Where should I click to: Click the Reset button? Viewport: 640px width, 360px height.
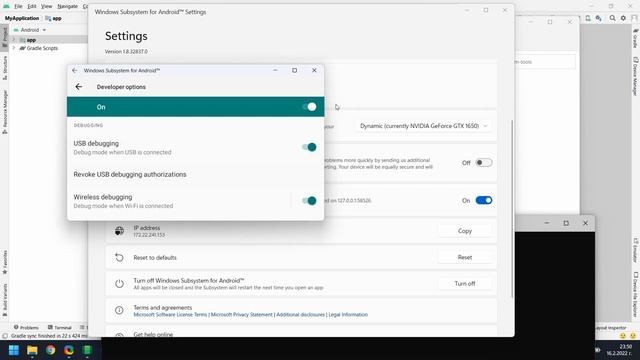point(464,258)
